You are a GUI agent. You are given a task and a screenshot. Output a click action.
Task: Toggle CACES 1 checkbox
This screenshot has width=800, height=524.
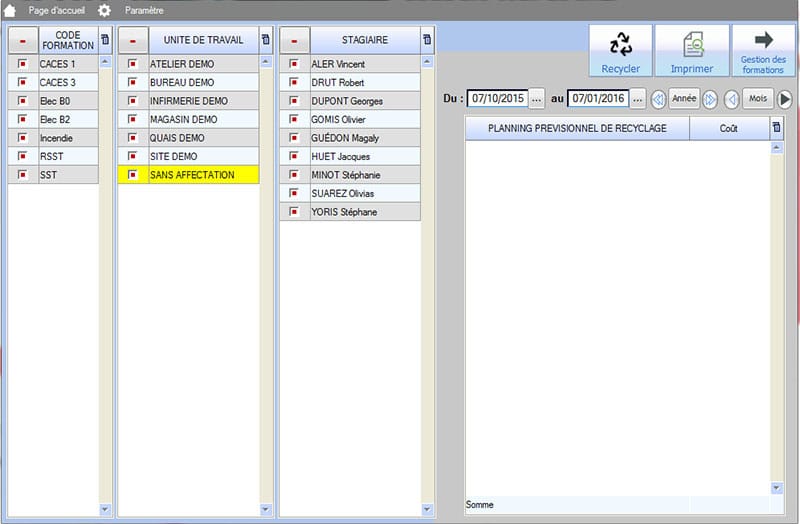(22, 64)
